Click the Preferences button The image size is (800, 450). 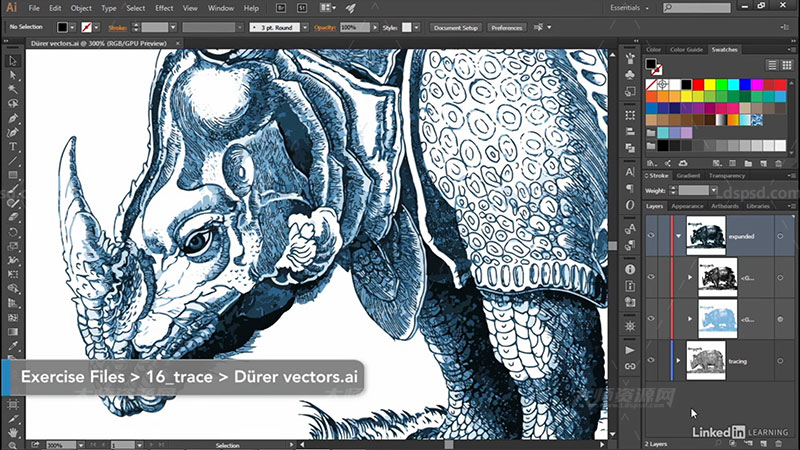[507, 28]
